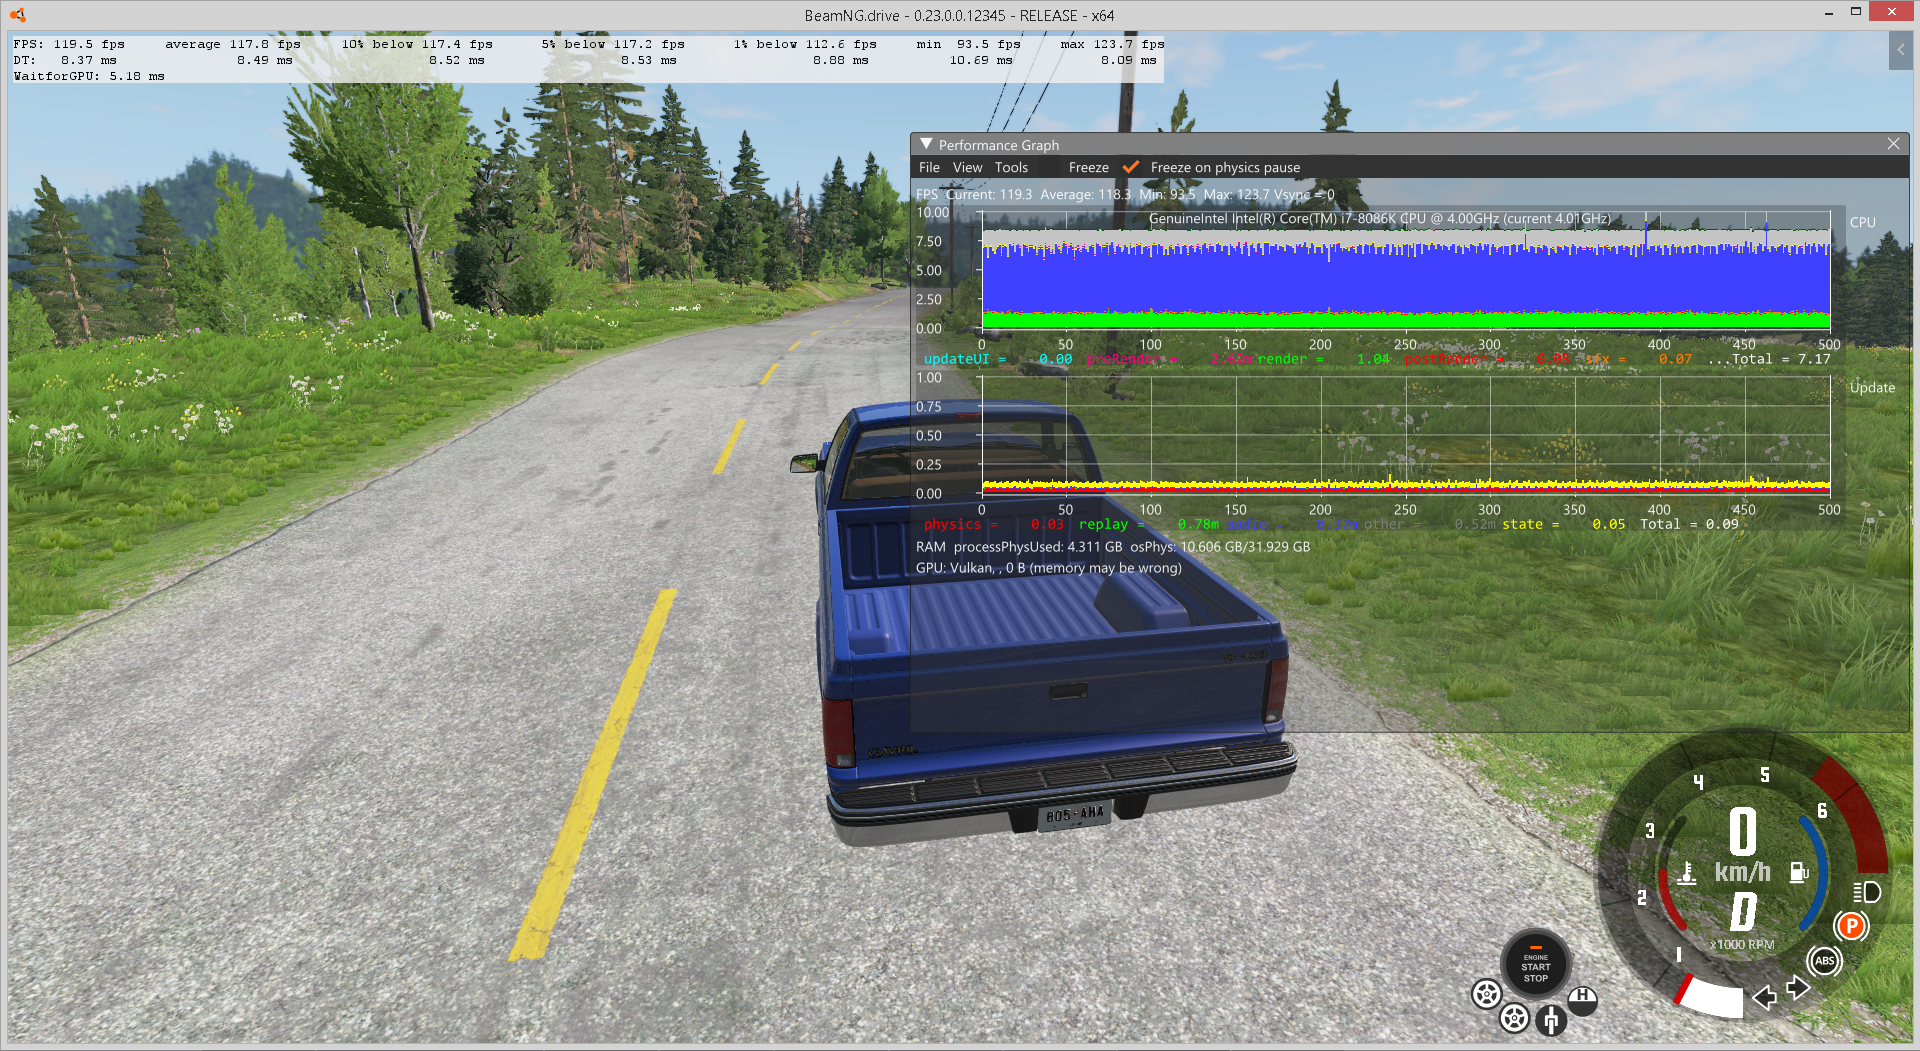
Task: Click the 'updateUI' legend entry
Action: click(997, 359)
